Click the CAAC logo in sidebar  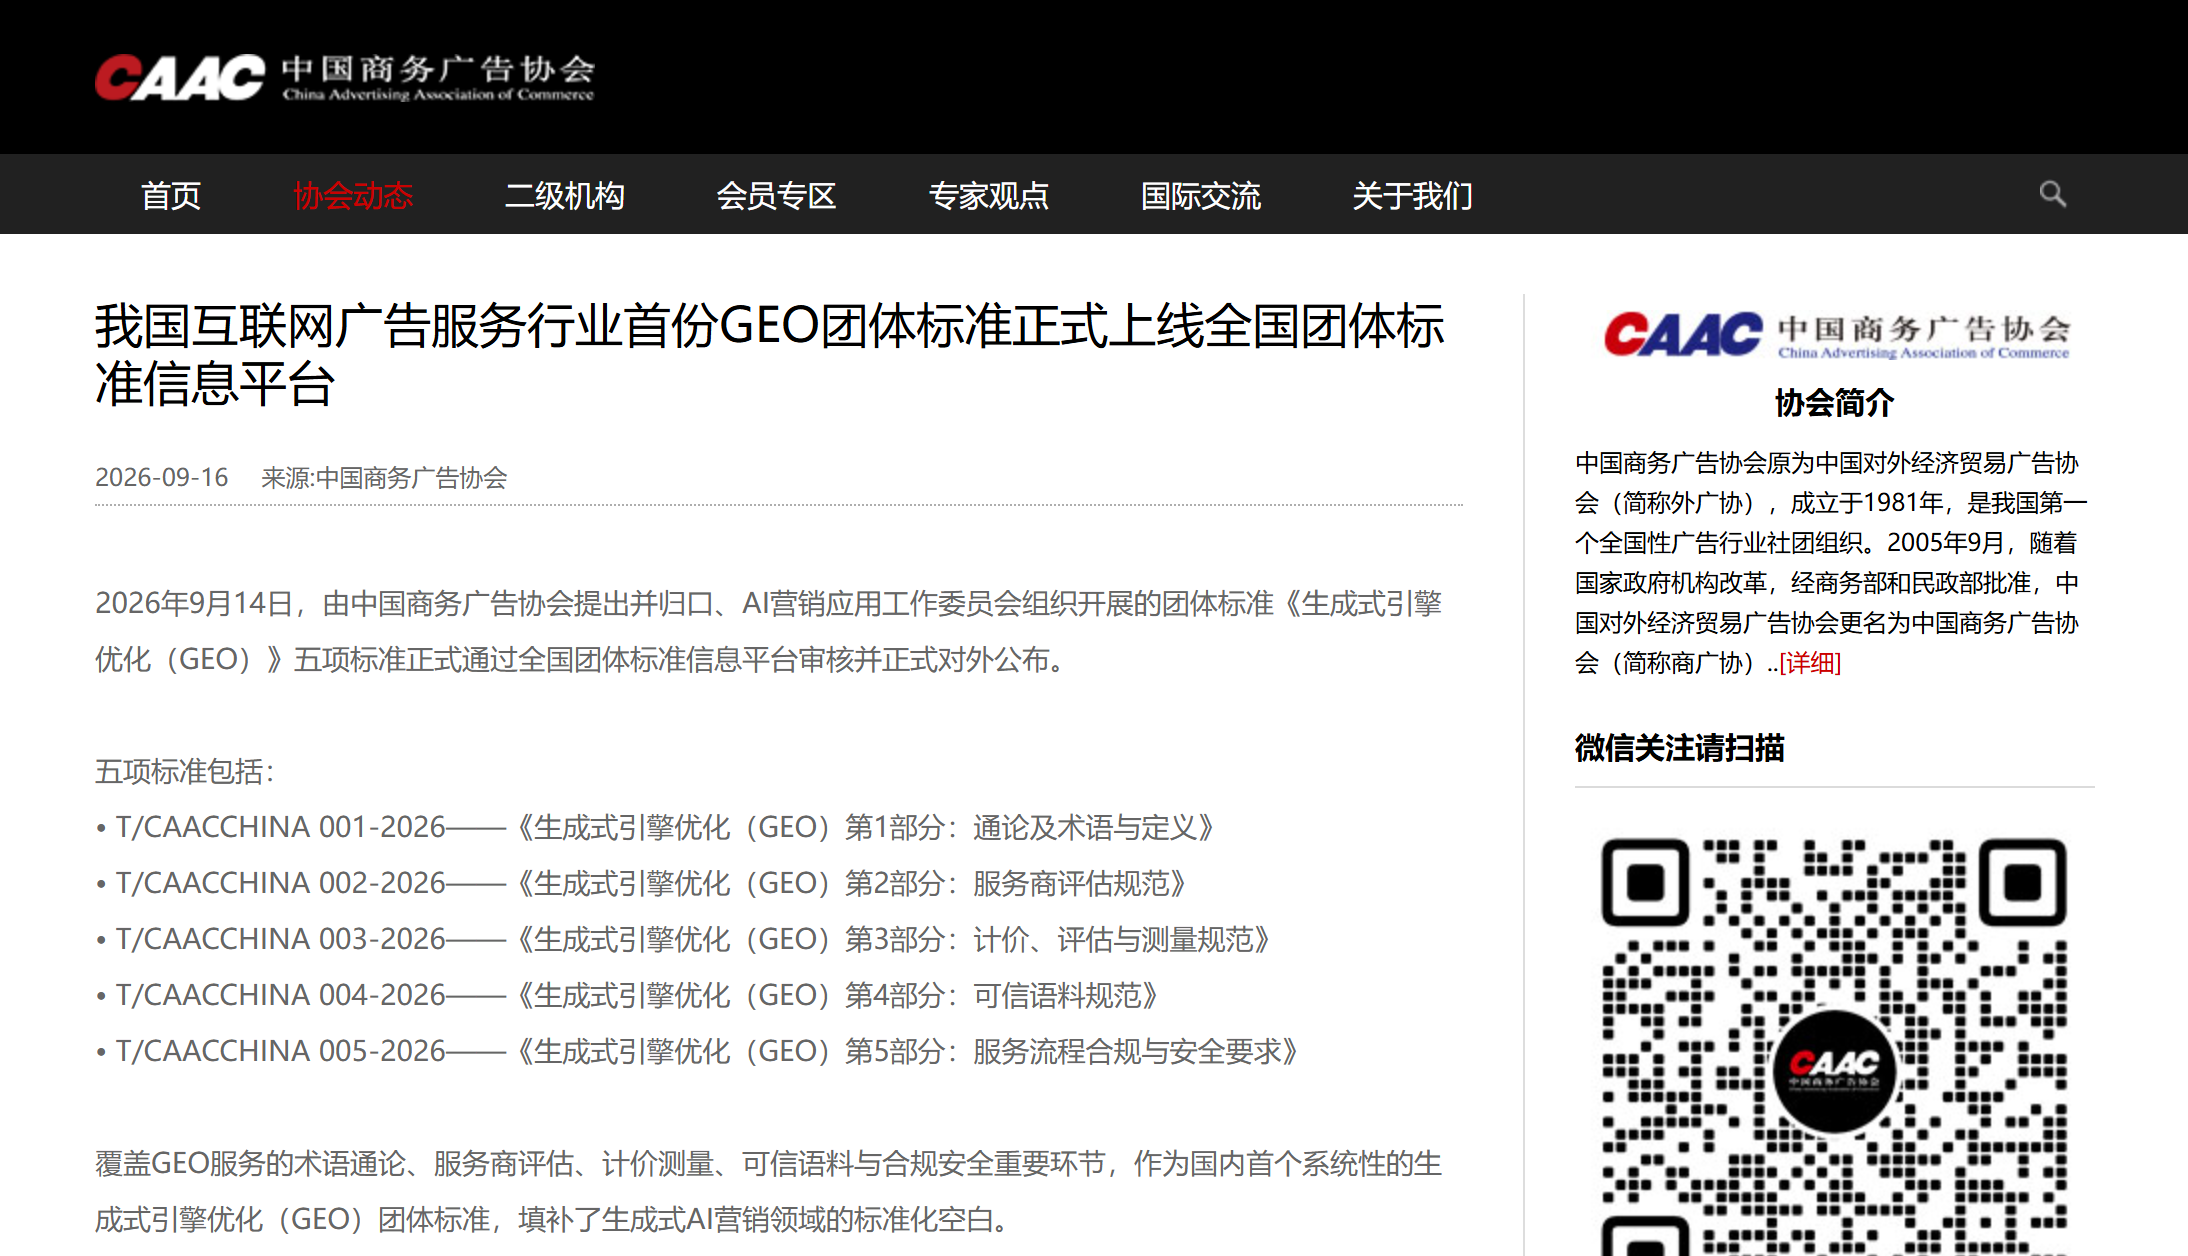click(1836, 334)
